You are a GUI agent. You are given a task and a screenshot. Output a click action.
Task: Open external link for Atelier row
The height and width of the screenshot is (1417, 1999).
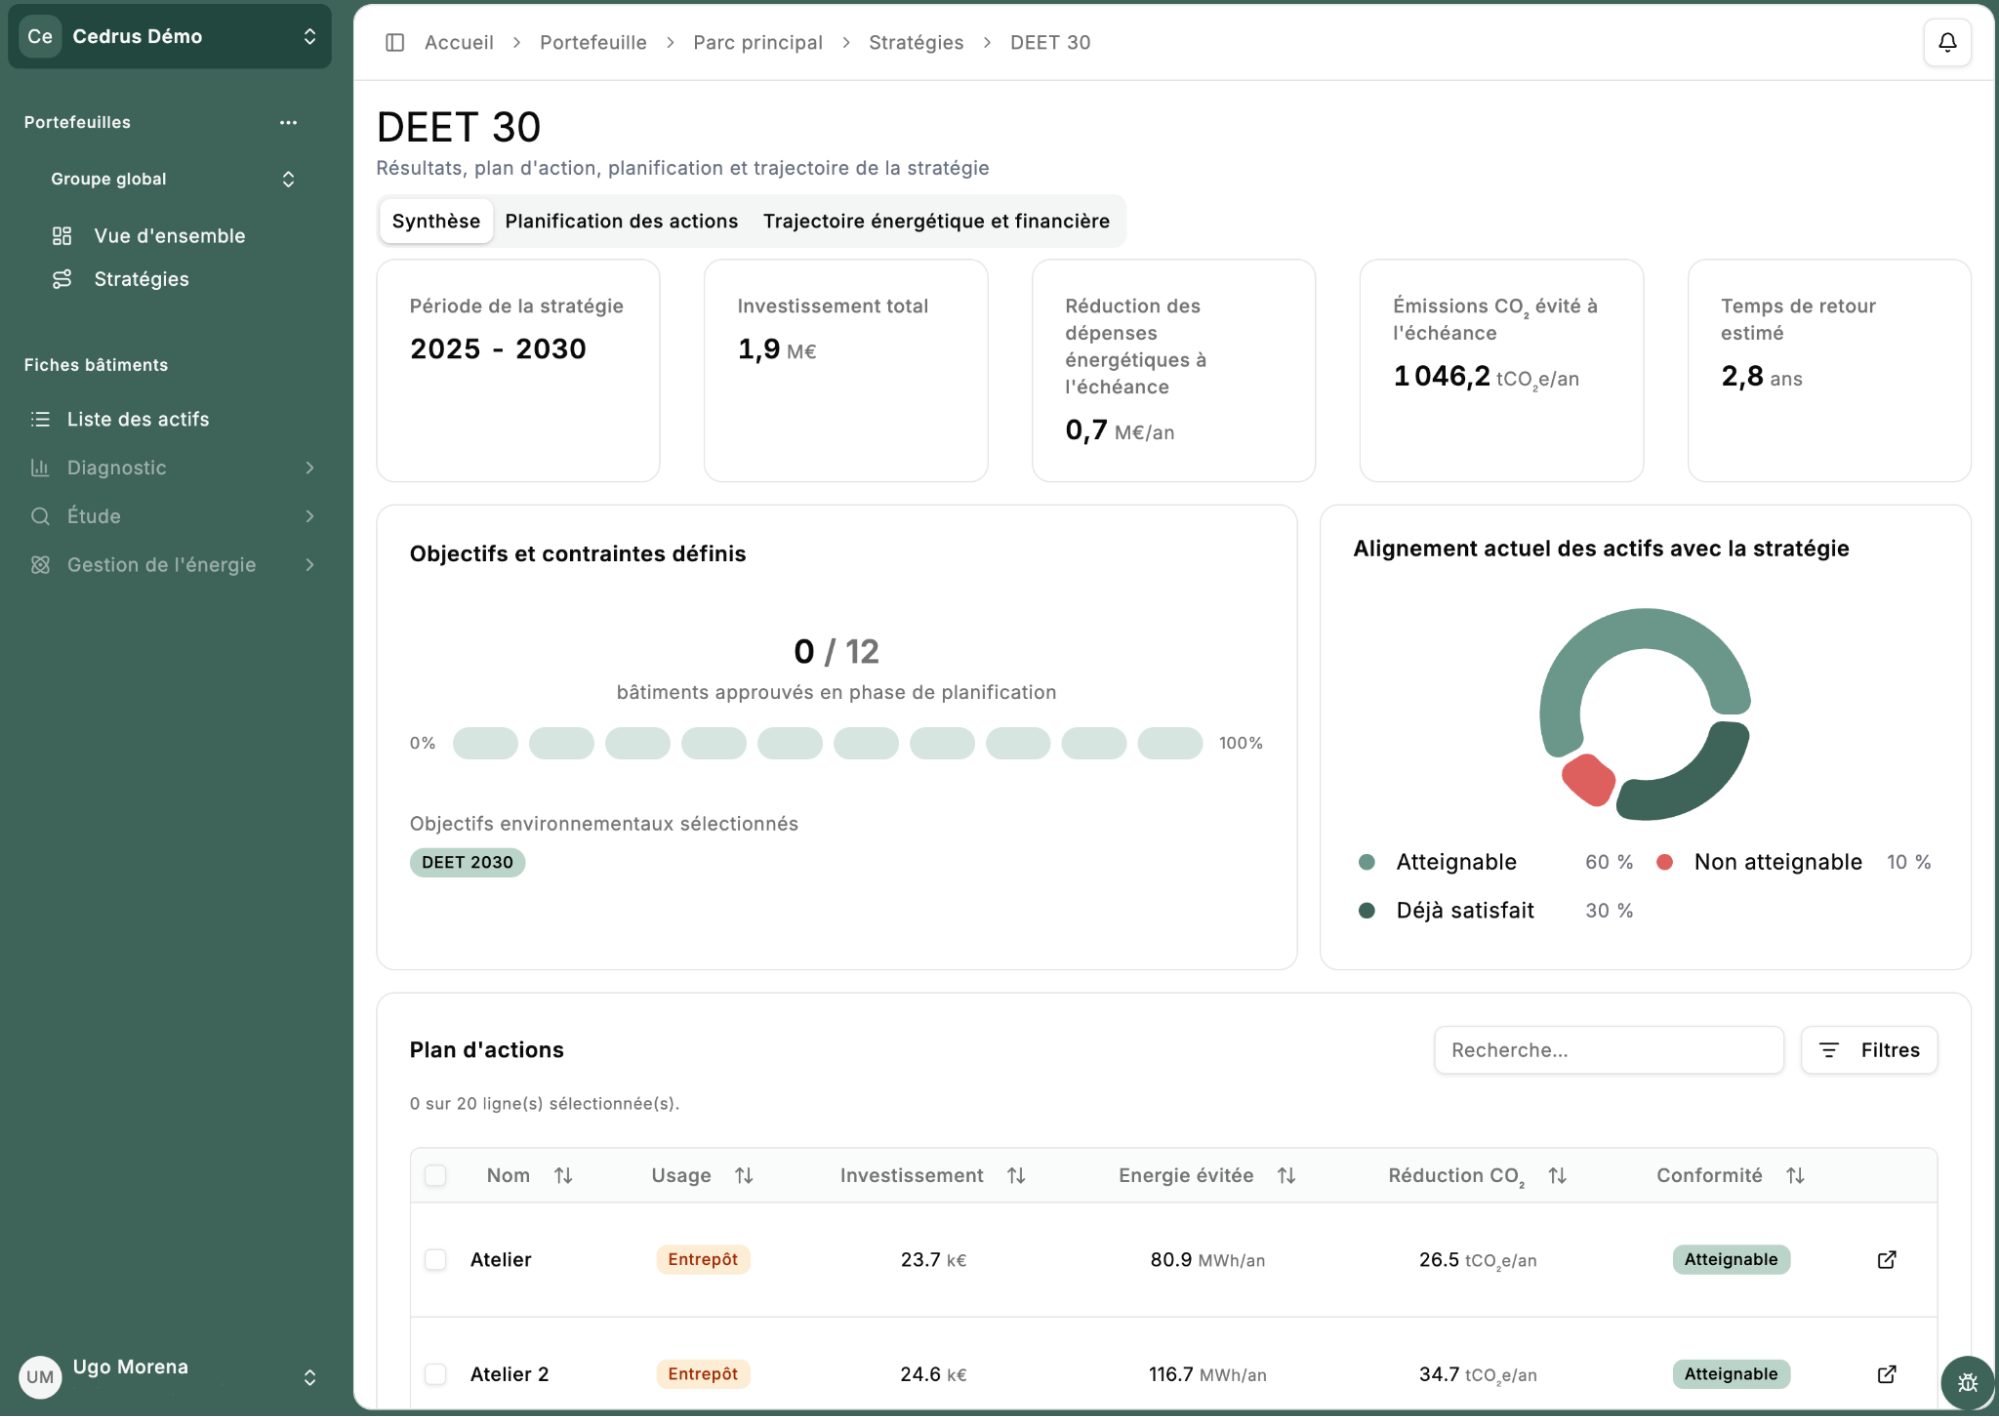click(x=1886, y=1259)
